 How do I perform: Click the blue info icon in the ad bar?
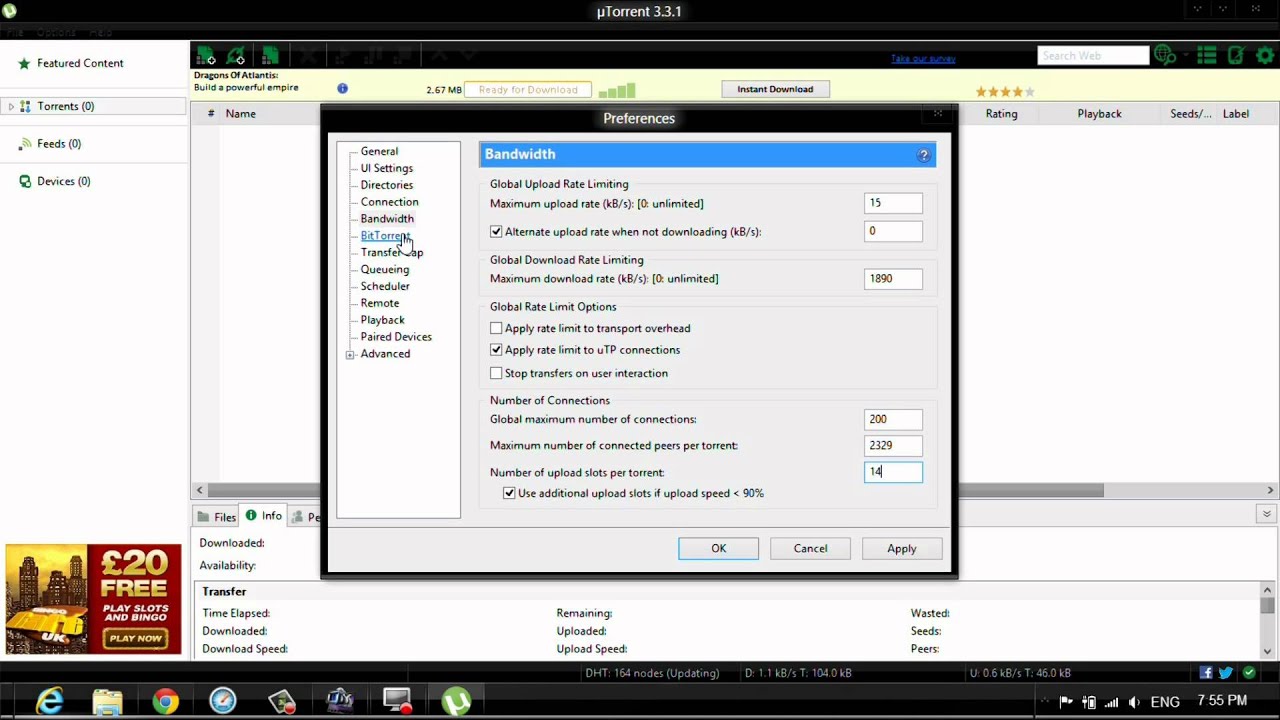pos(342,88)
